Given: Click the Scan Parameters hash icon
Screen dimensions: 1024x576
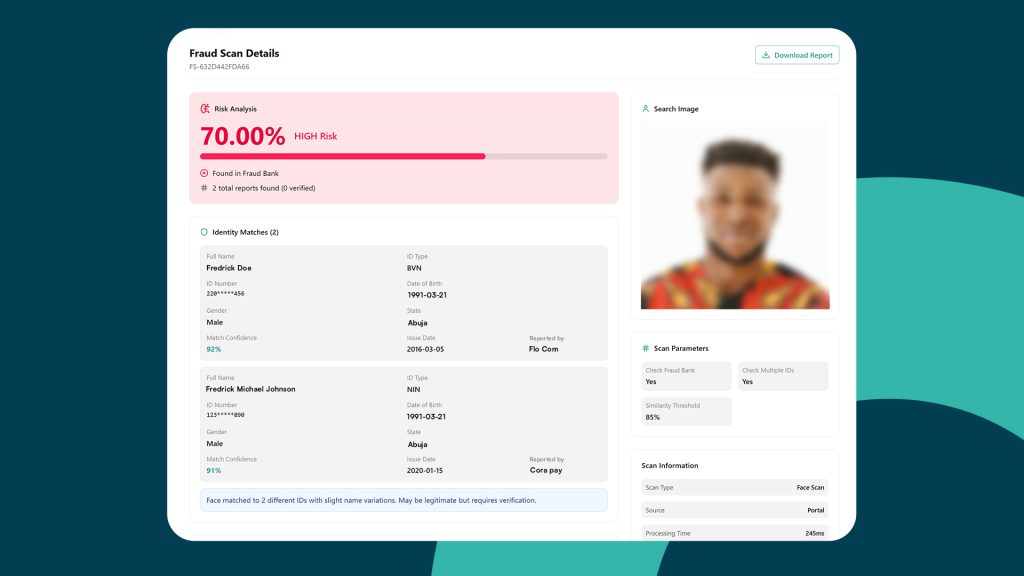Looking at the screenshot, I should tap(646, 348).
